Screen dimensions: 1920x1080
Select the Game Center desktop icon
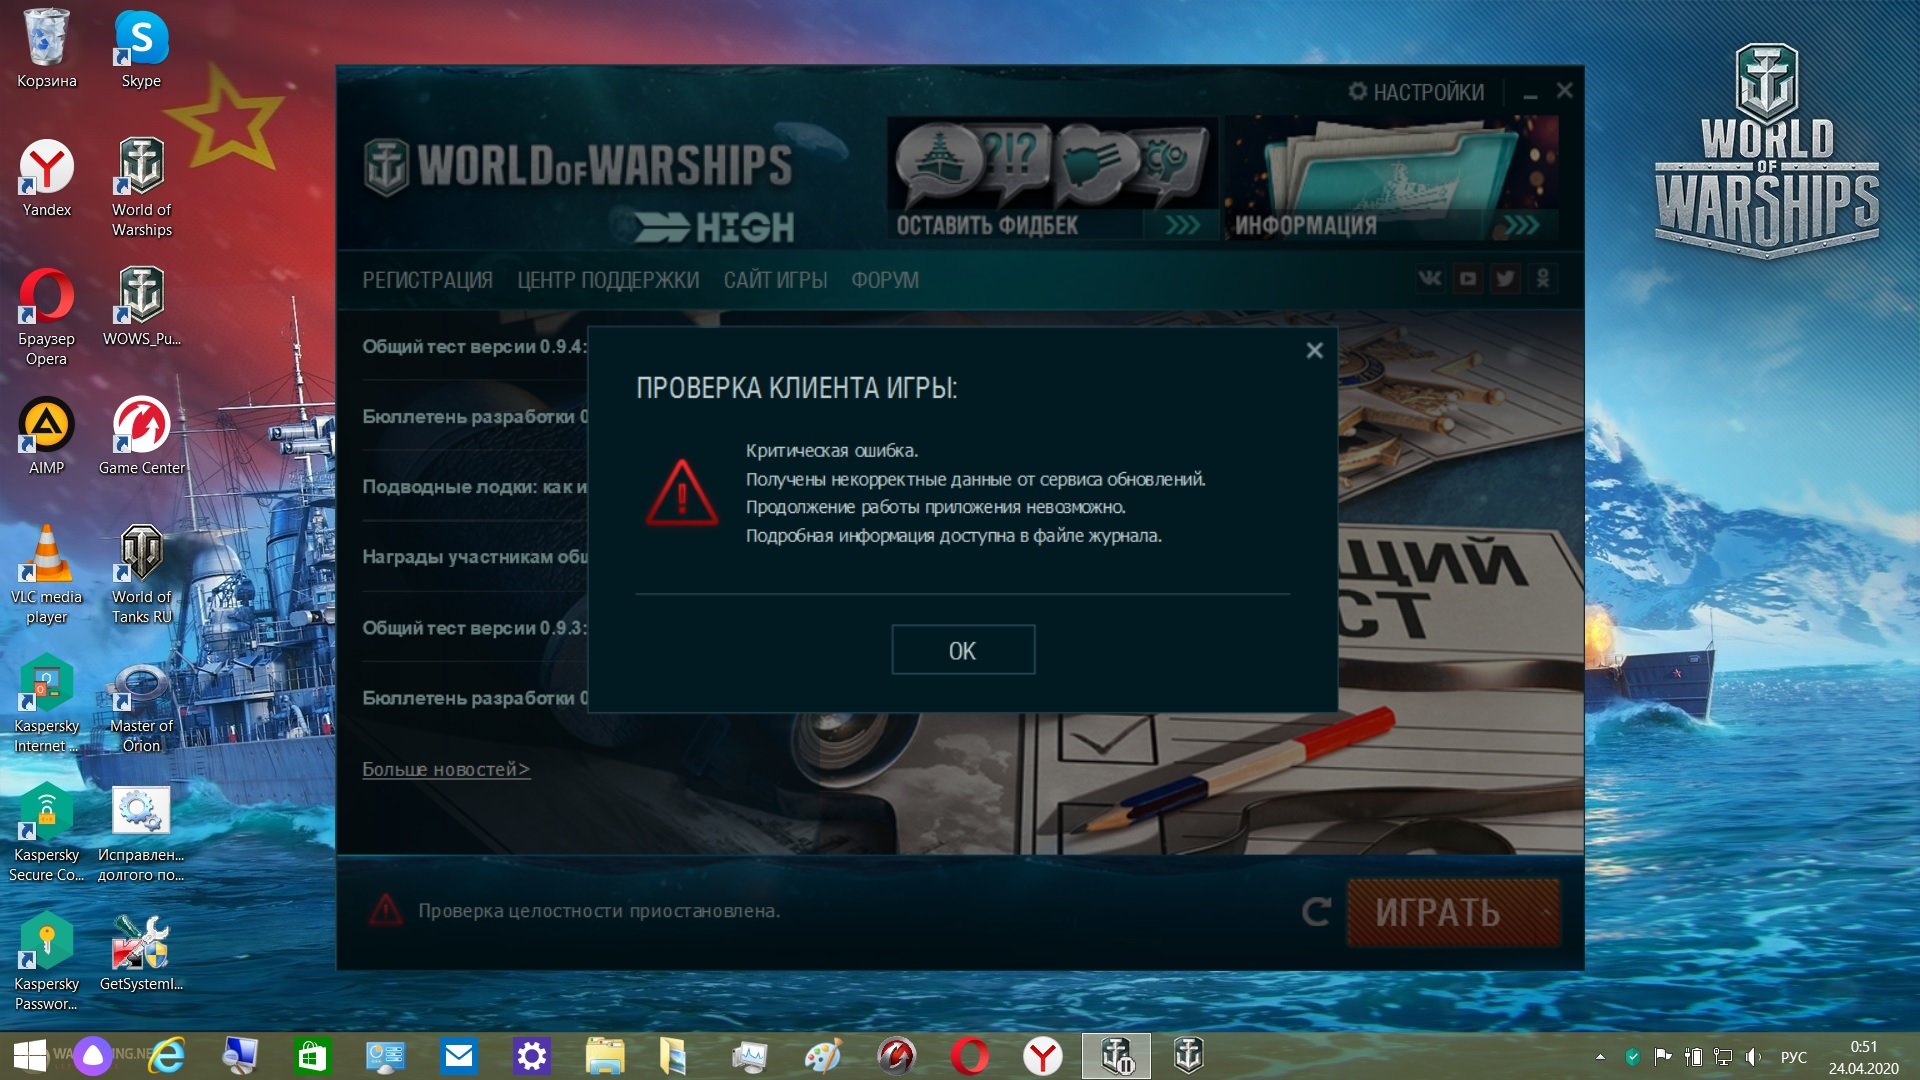click(141, 437)
